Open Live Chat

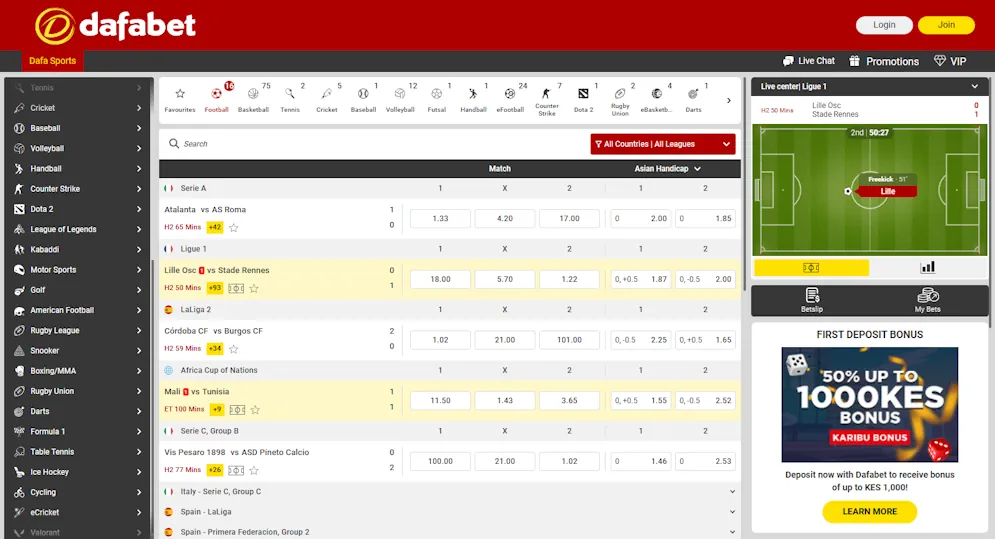[808, 61]
